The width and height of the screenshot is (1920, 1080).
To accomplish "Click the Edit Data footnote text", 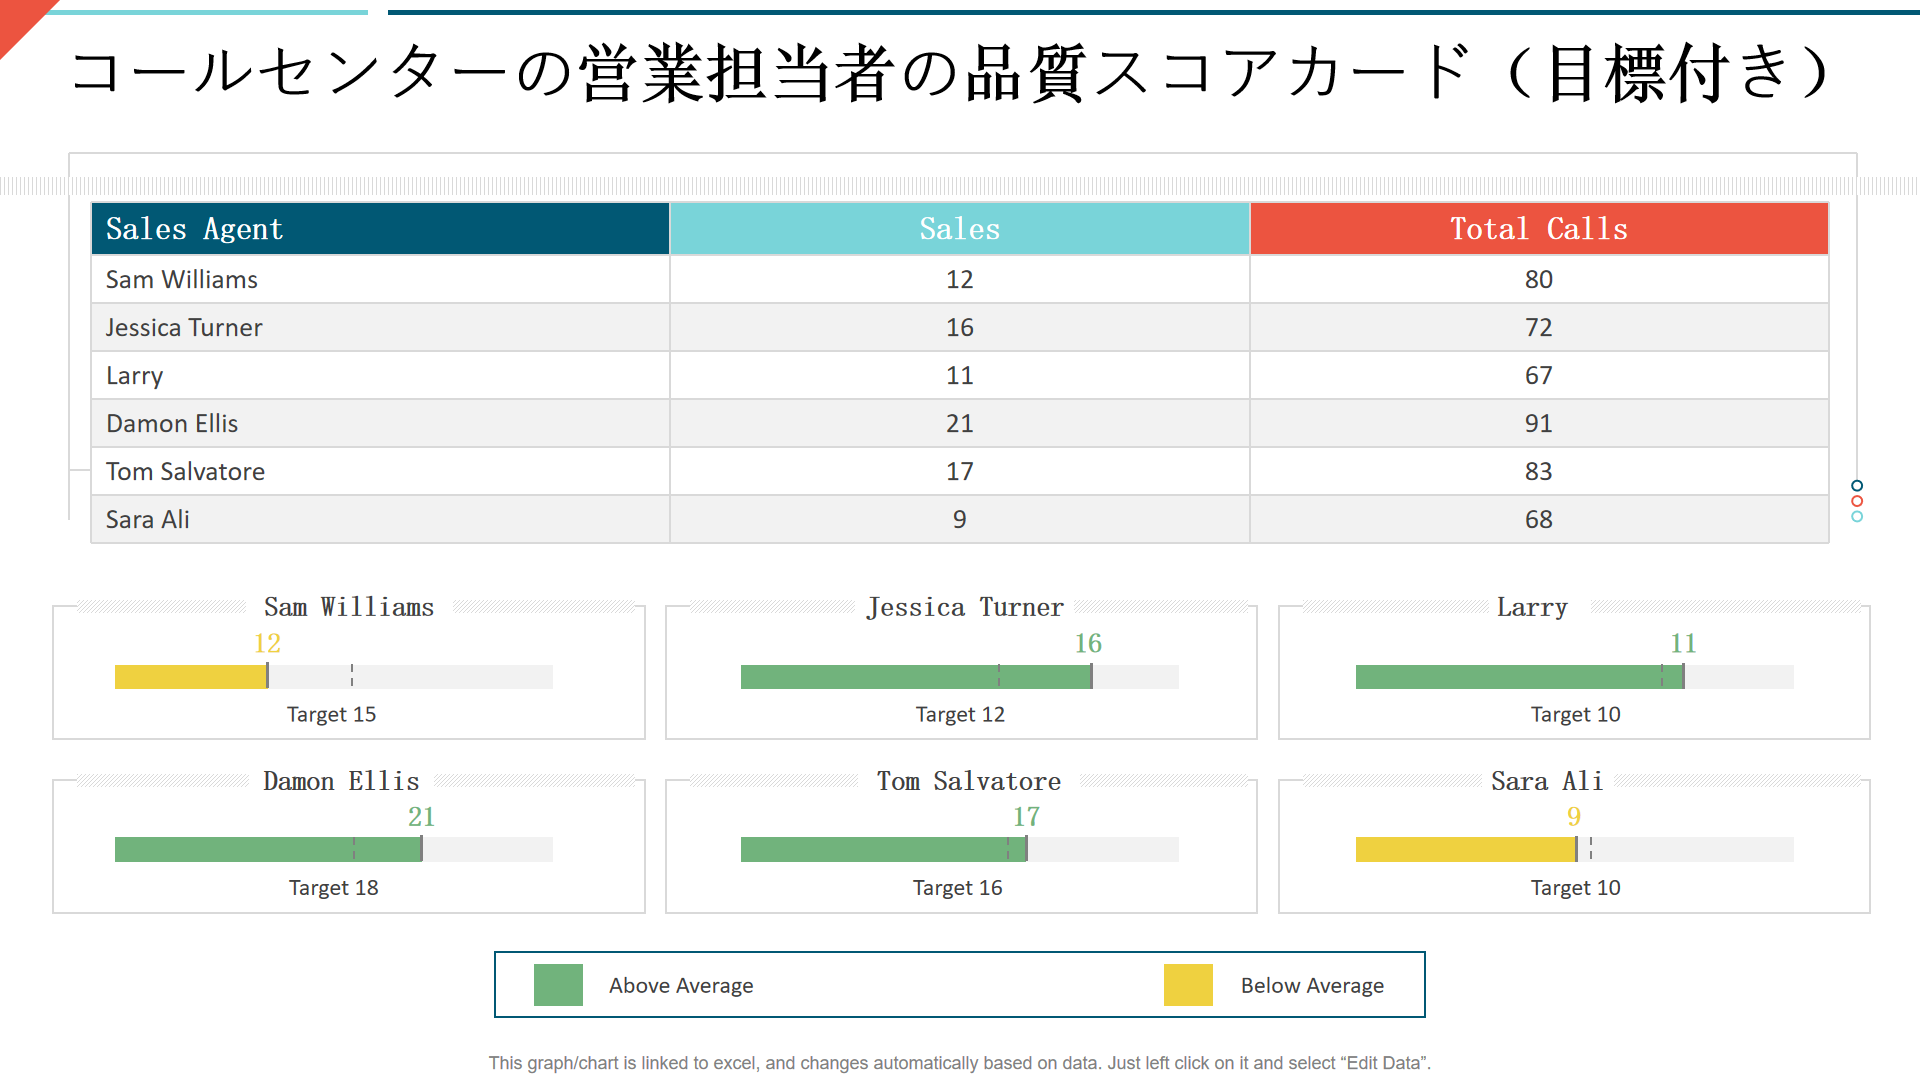I will [960, 1063].
